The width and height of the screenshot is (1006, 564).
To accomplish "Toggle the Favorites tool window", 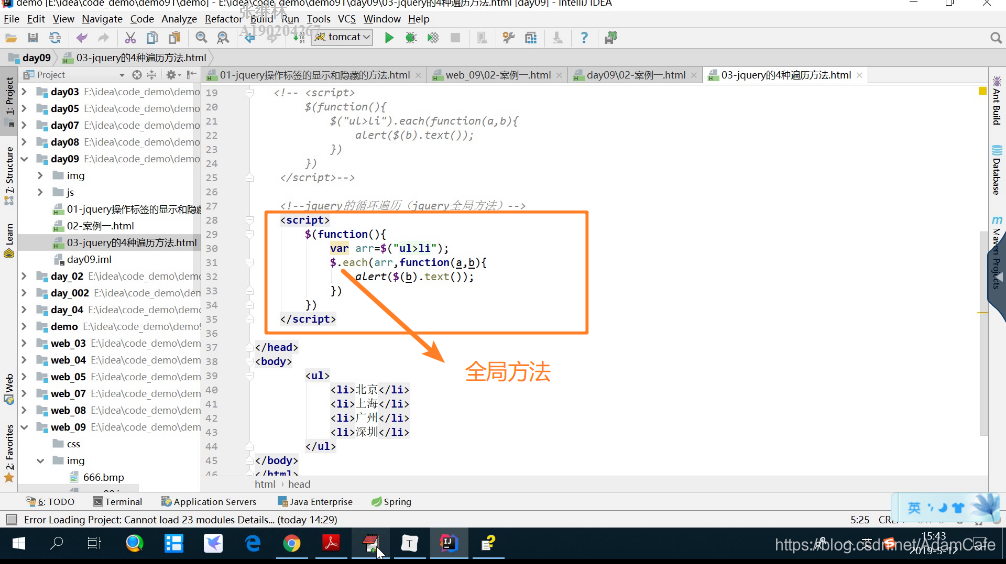I will pos(9,453).
